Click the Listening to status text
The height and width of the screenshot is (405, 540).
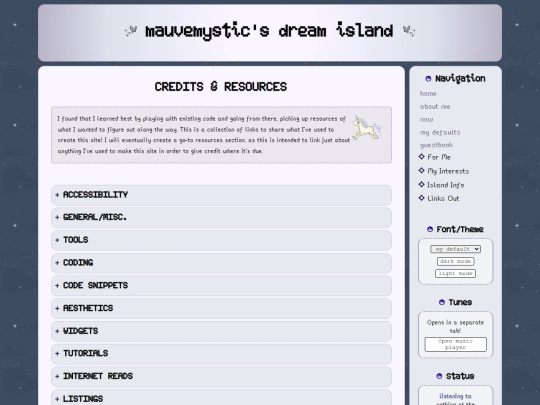click(455, 396)
